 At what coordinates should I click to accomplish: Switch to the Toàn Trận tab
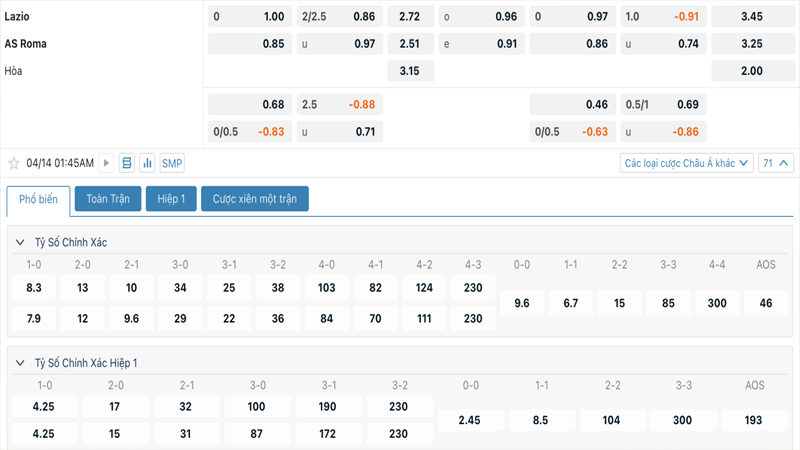click(108, 199)
